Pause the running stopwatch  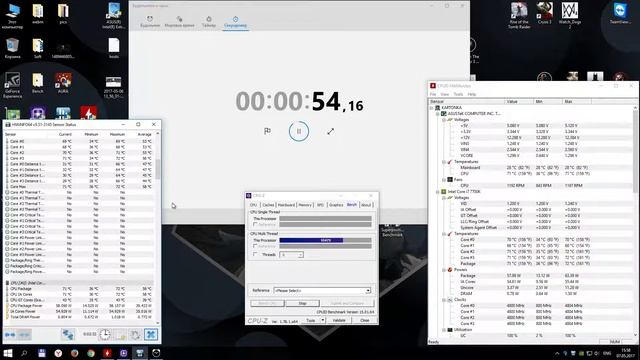point(299,131)
